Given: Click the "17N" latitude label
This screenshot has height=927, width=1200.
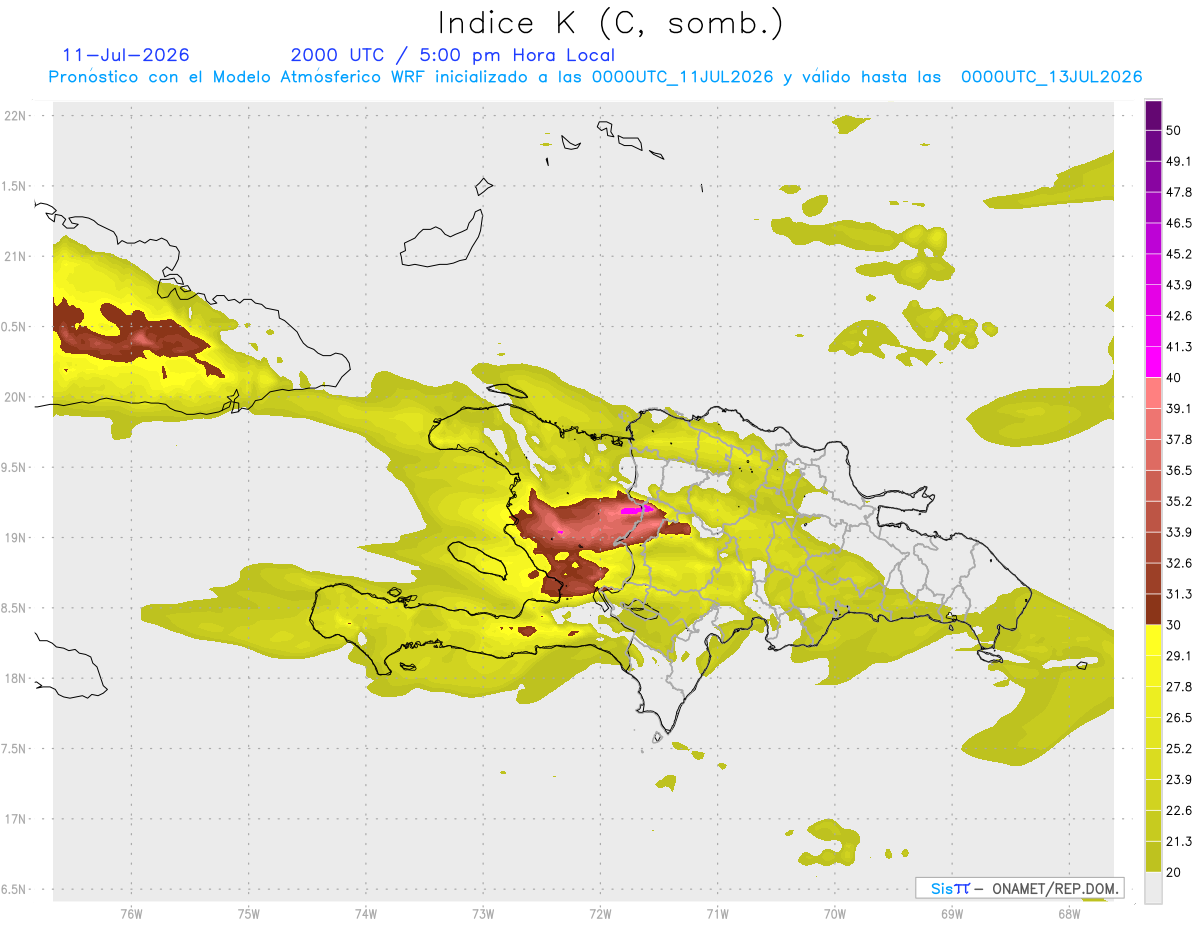Looking at the screenshot, I should (15, 820).
